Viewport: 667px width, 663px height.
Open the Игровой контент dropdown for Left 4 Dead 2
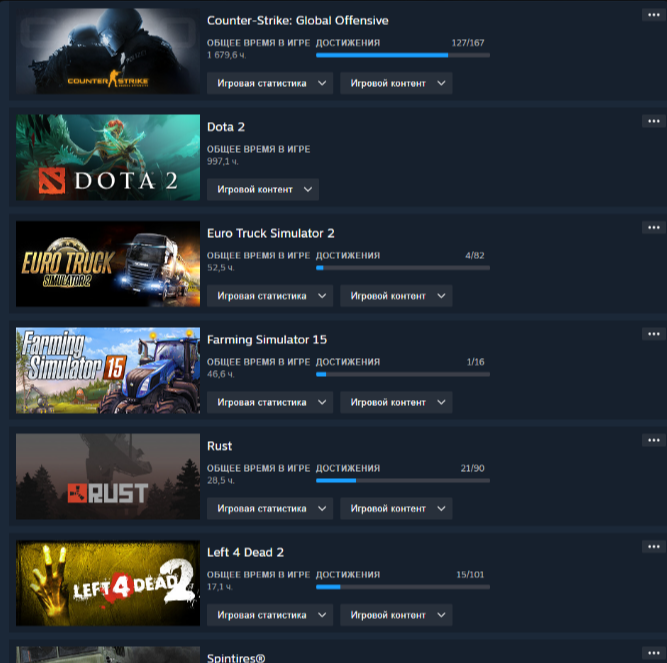396,615
